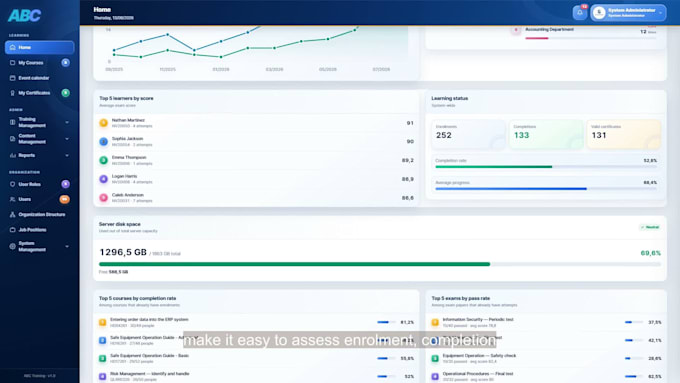Click the Average progress bar

[x=546, y=189]
